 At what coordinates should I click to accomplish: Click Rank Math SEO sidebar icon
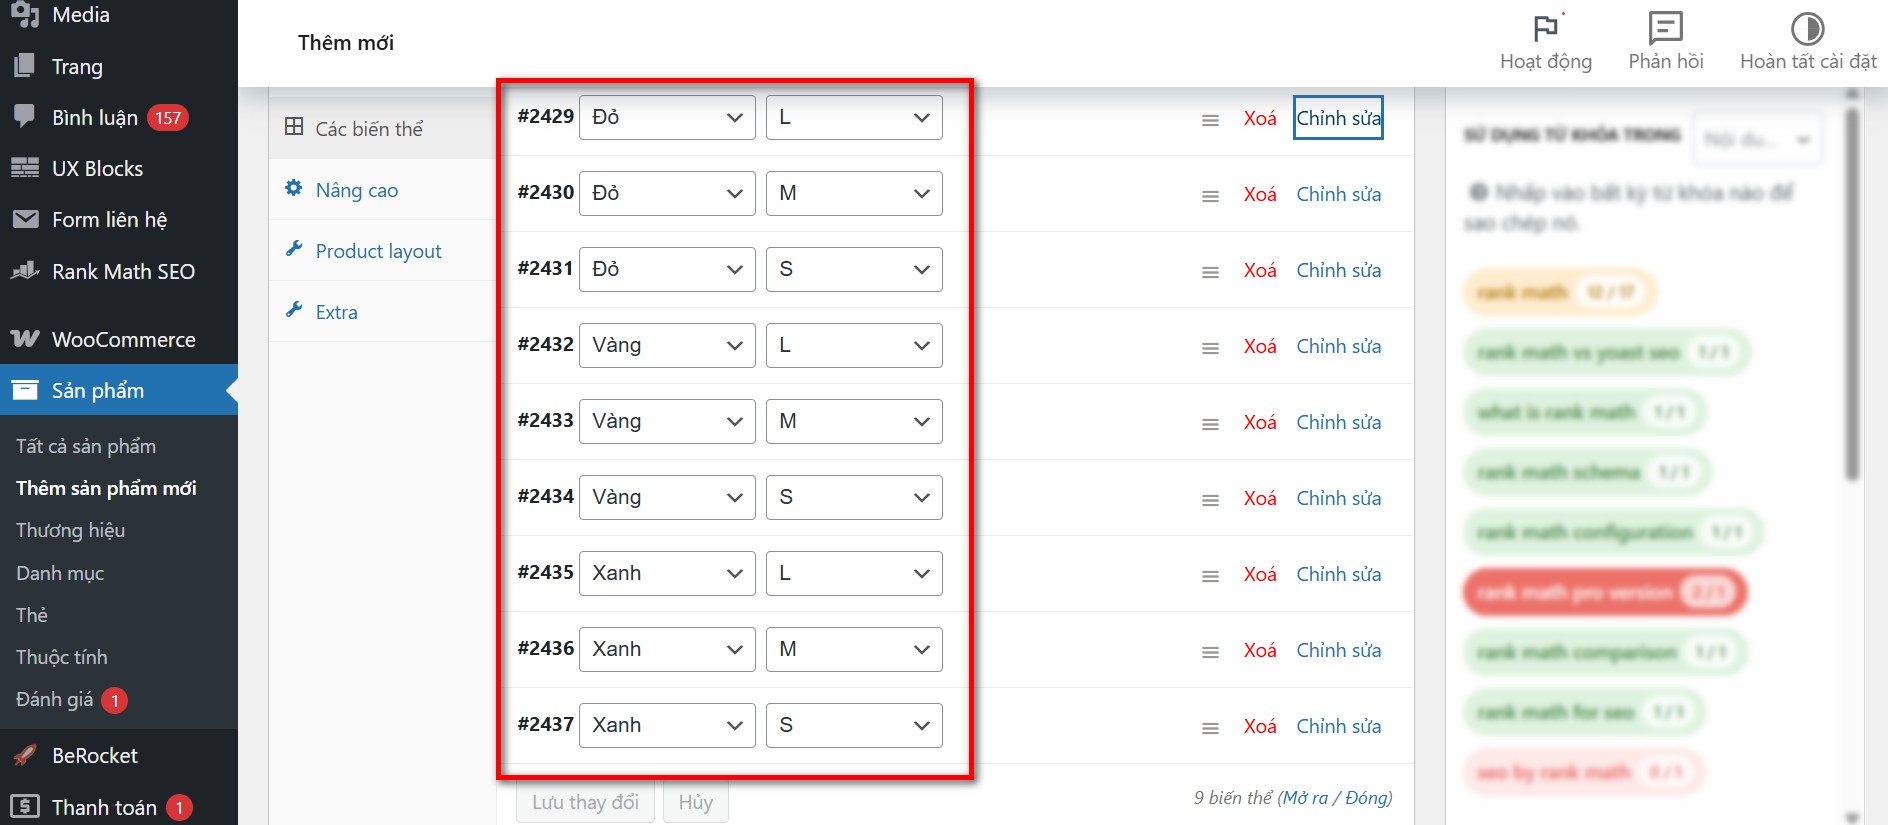pyautogui.click(x=25, y=271)
